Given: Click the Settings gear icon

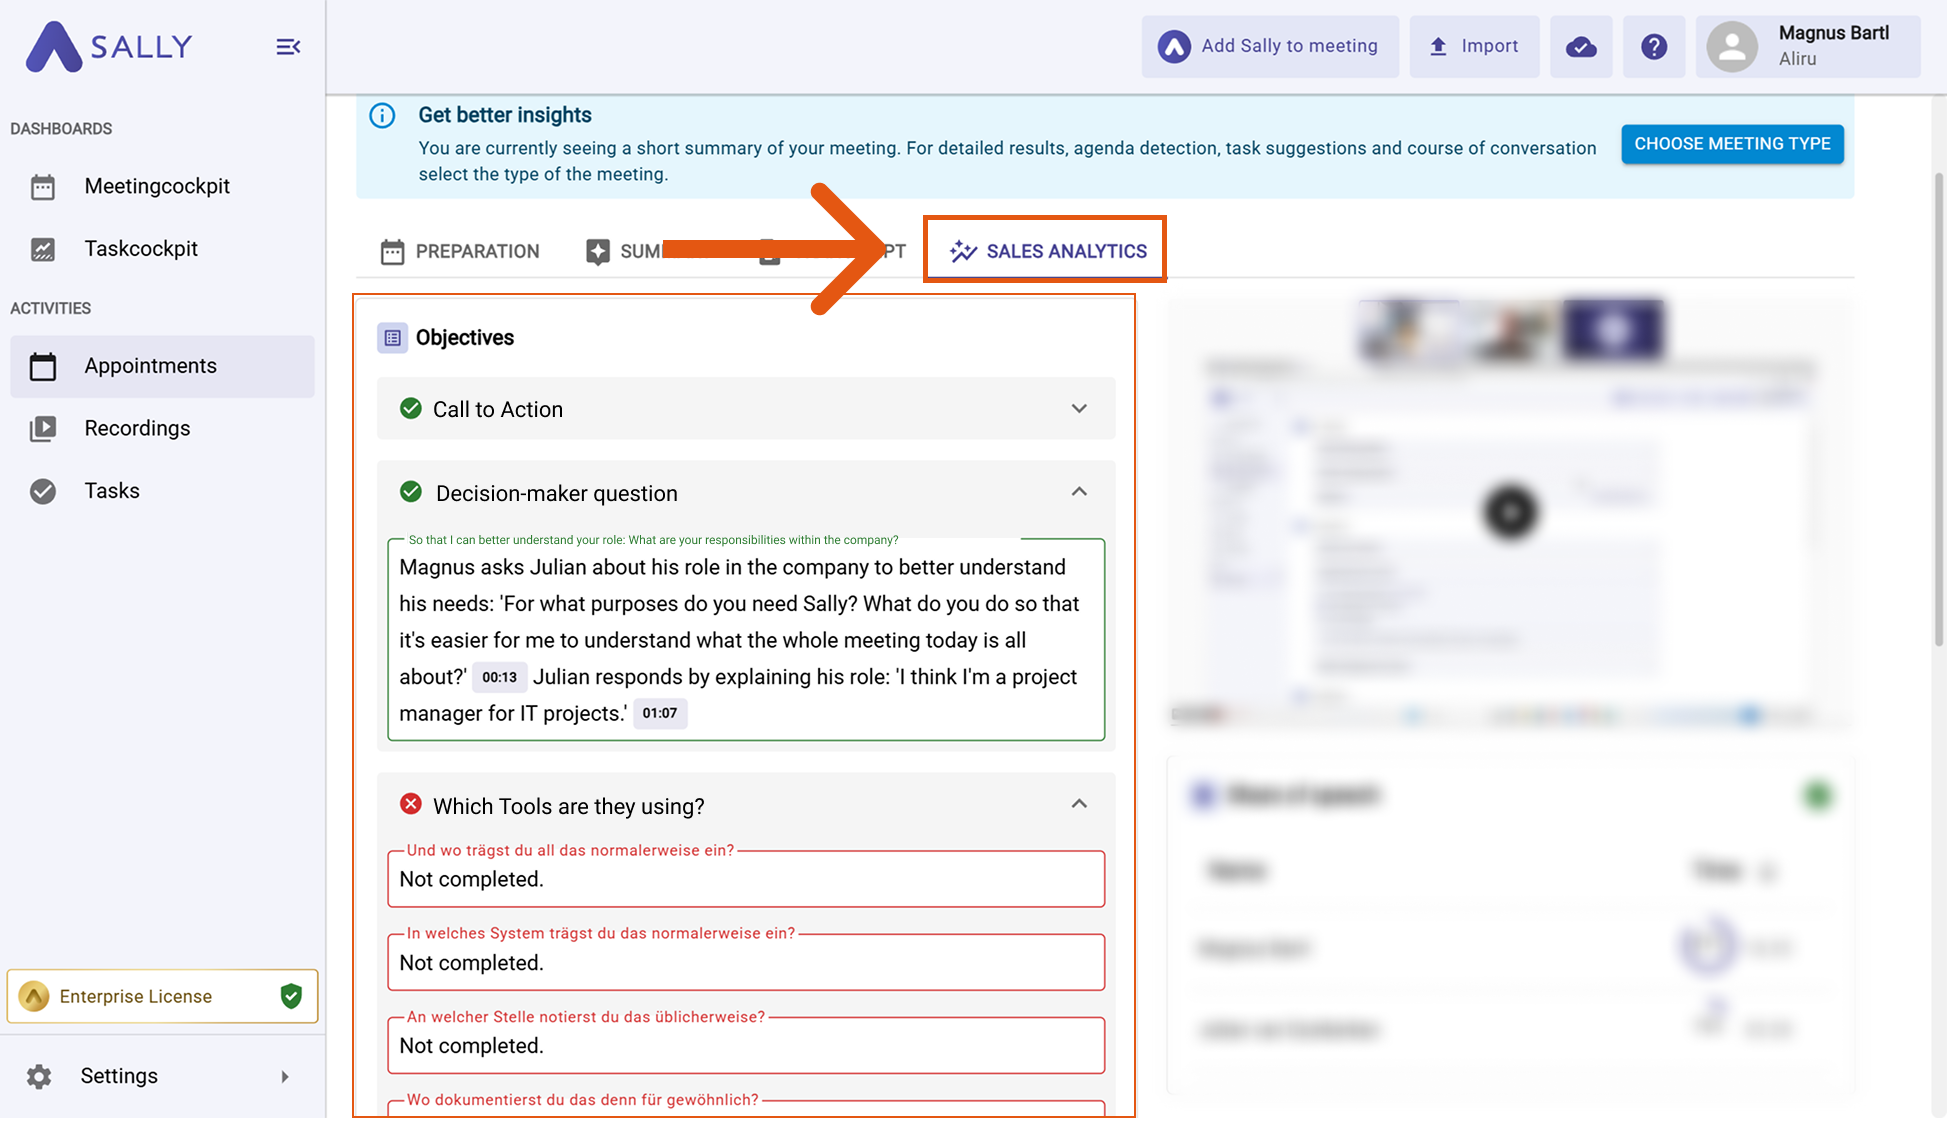Looking at the screenshot, I should pos(39,1076).
